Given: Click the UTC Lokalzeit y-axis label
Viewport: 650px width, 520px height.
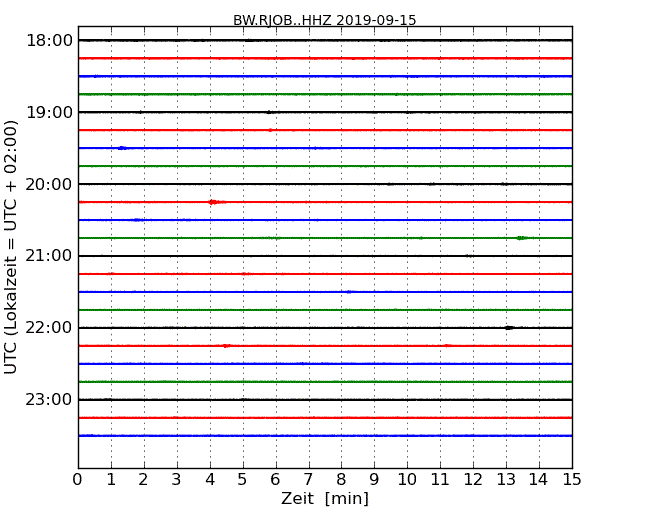Looking at the screenshot, I should click(11, 247).
